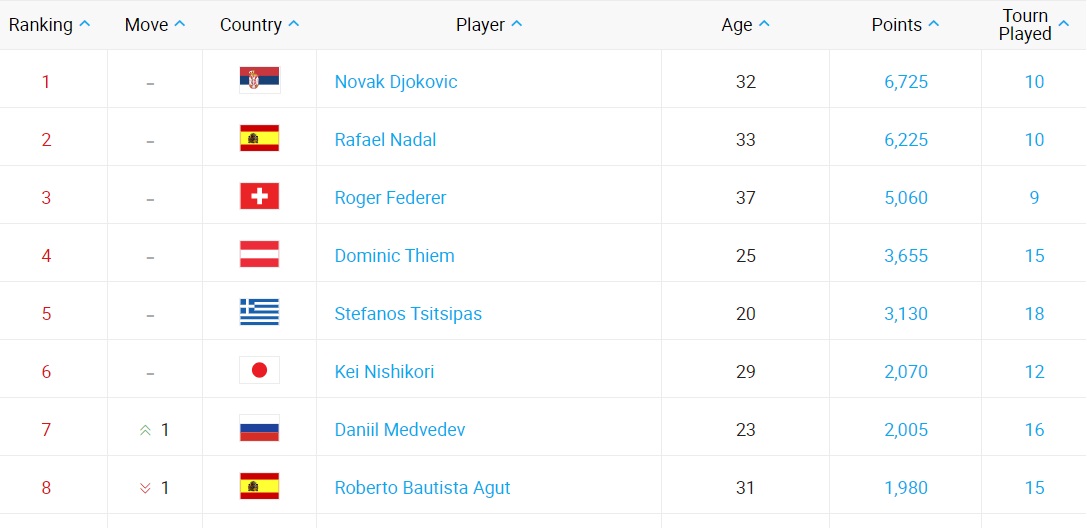Click the Austria flag icon
The width and height of the screenshot is (1087, 528).
pos(260,254)
